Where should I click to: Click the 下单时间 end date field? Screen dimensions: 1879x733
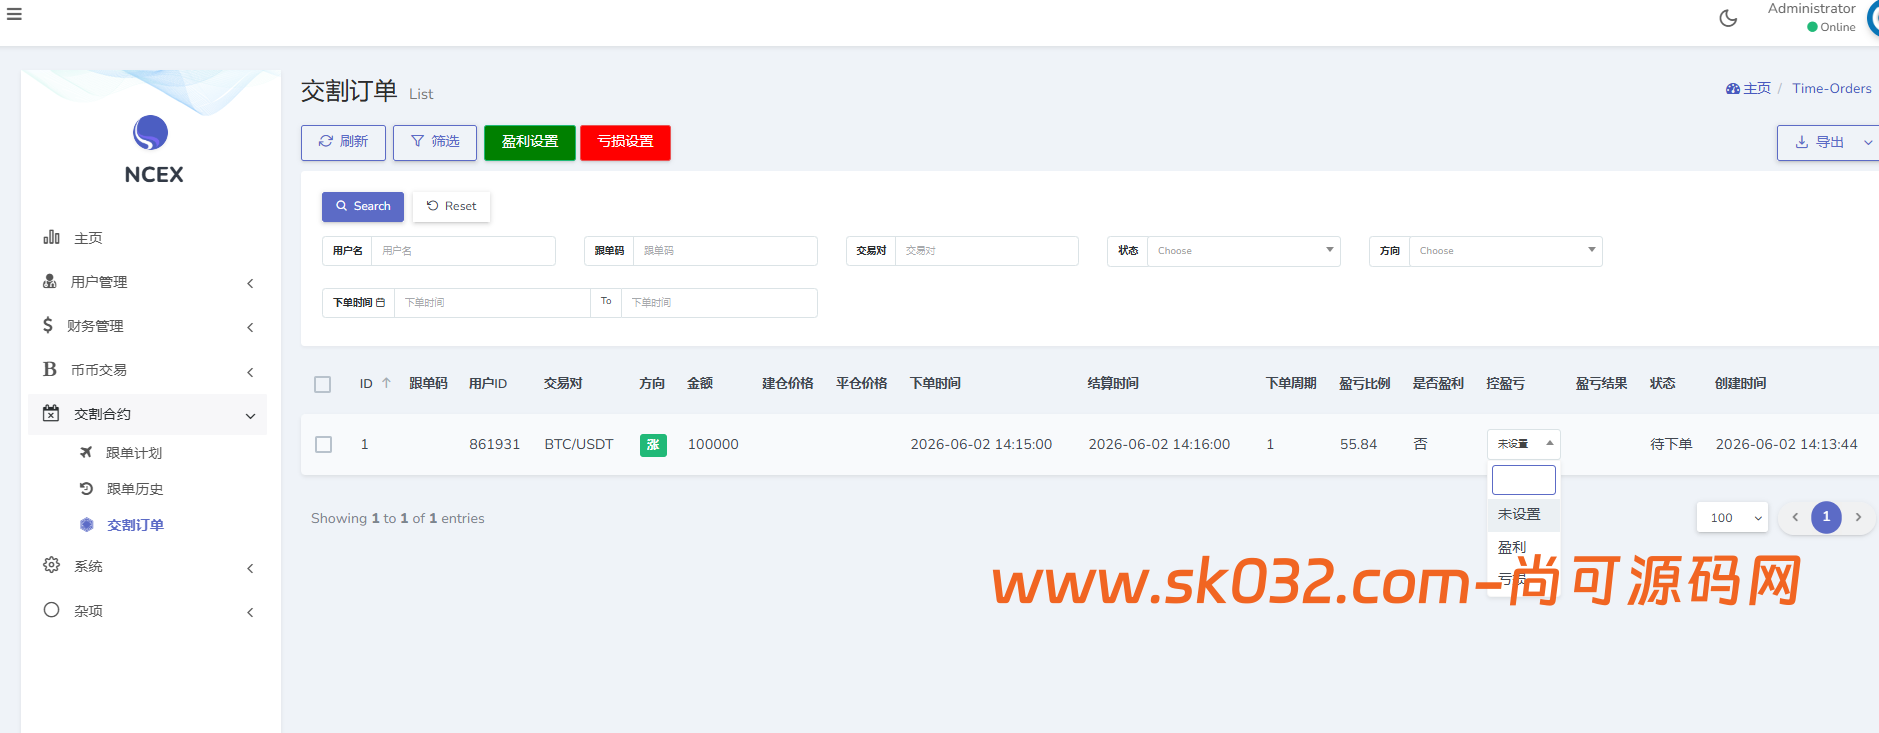[x=719, y=303]
